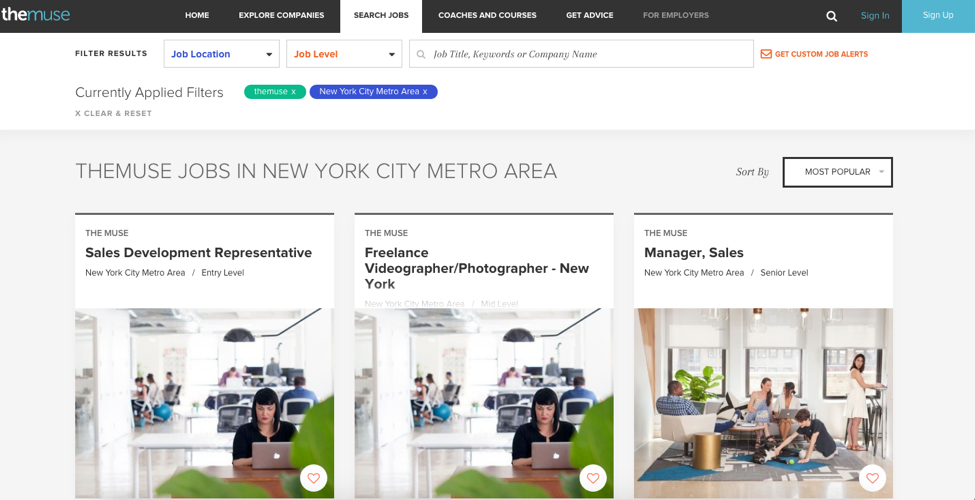Open the Job Level dropdown
Viewport: 975px width, 500px height.
(344, 54)
